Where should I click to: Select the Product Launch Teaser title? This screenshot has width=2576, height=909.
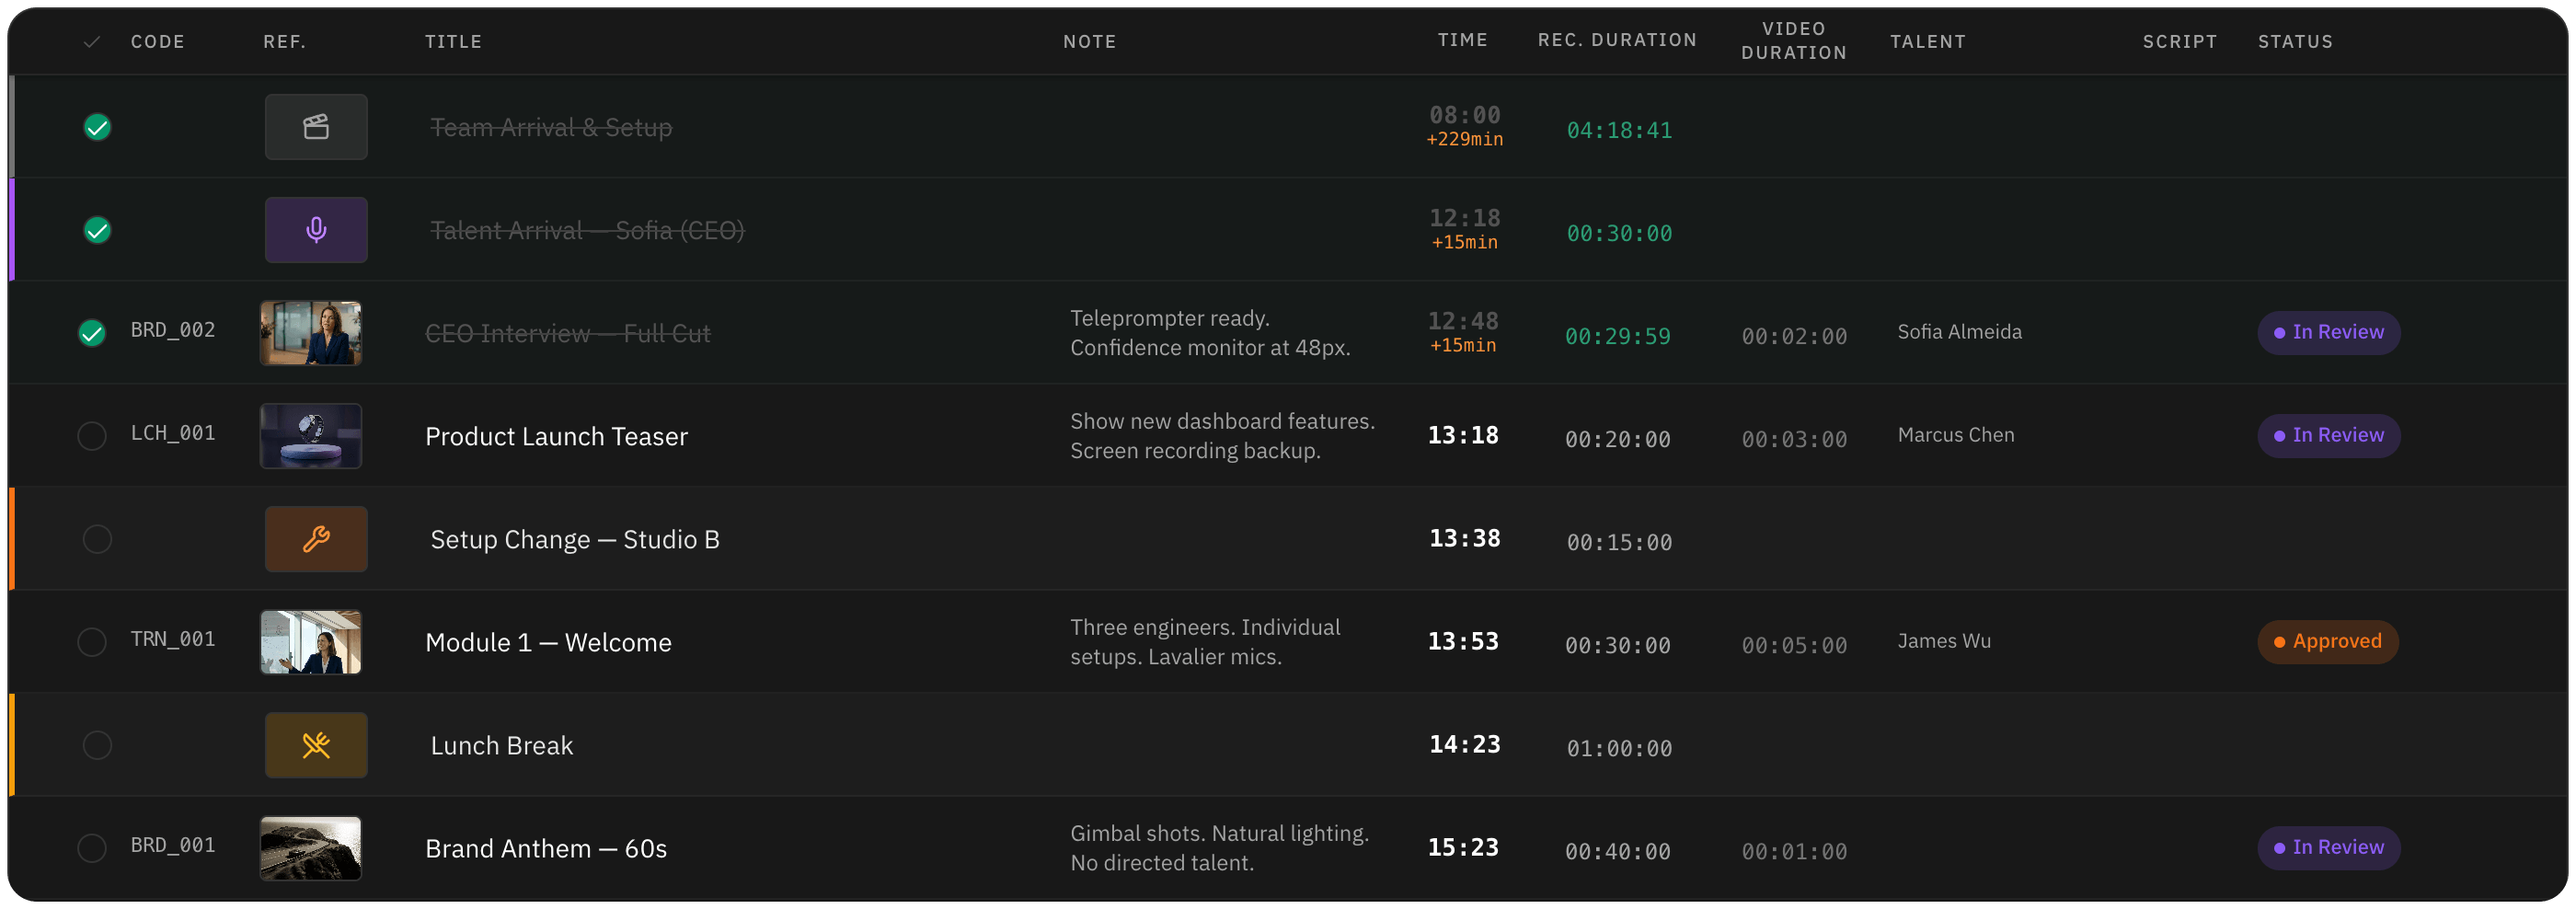(556, 437)
